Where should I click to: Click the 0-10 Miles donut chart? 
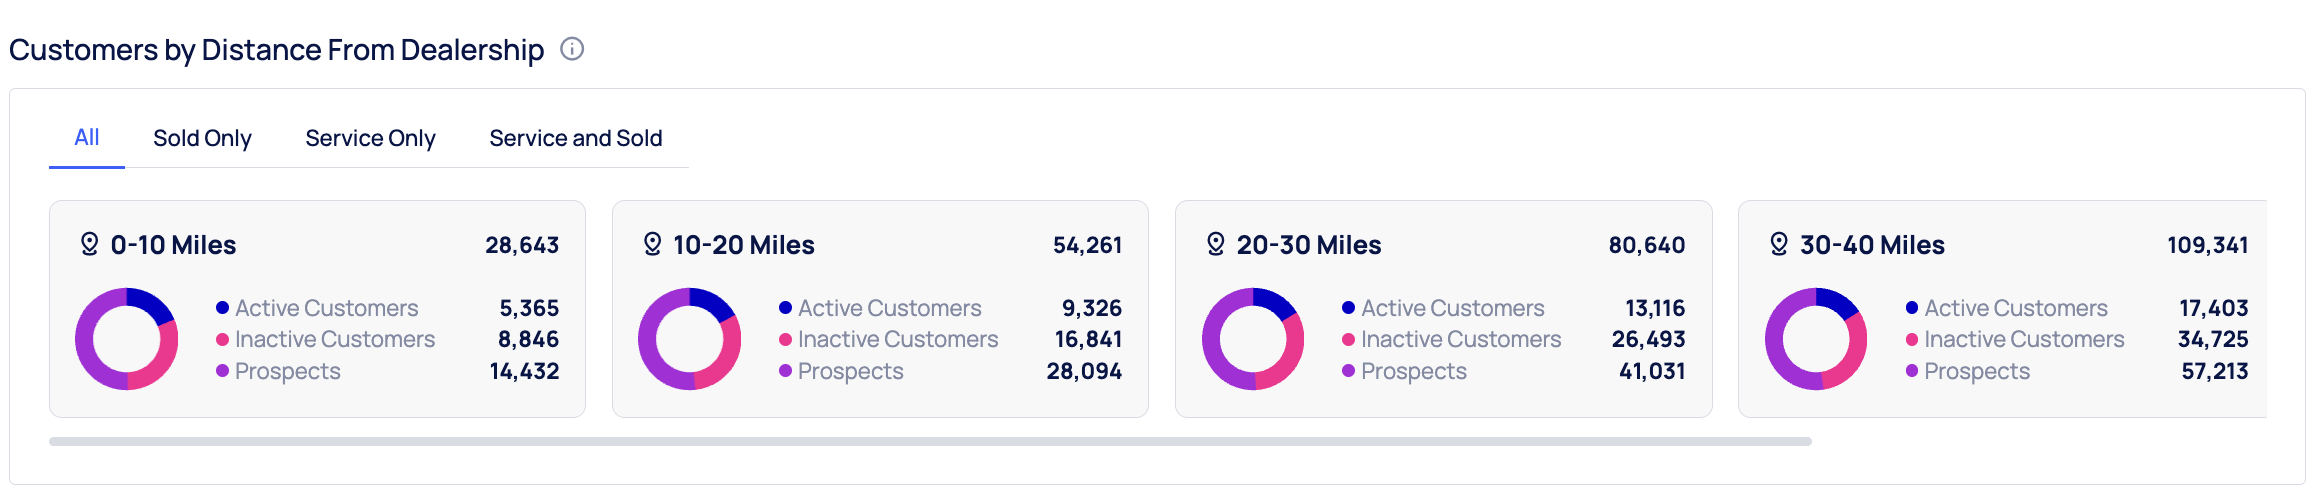pyautogui.click(x=127, y=339)
